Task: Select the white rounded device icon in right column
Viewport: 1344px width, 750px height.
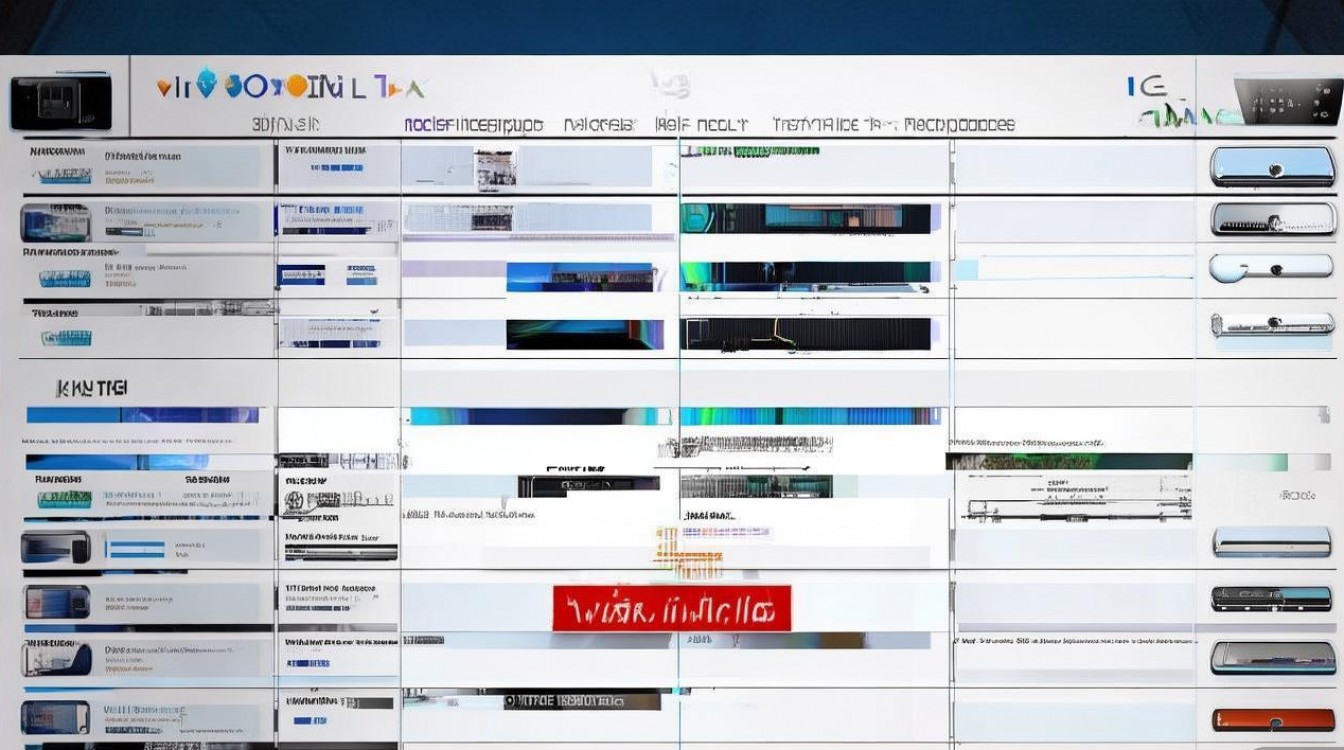Action: [x=1272, y=268]
